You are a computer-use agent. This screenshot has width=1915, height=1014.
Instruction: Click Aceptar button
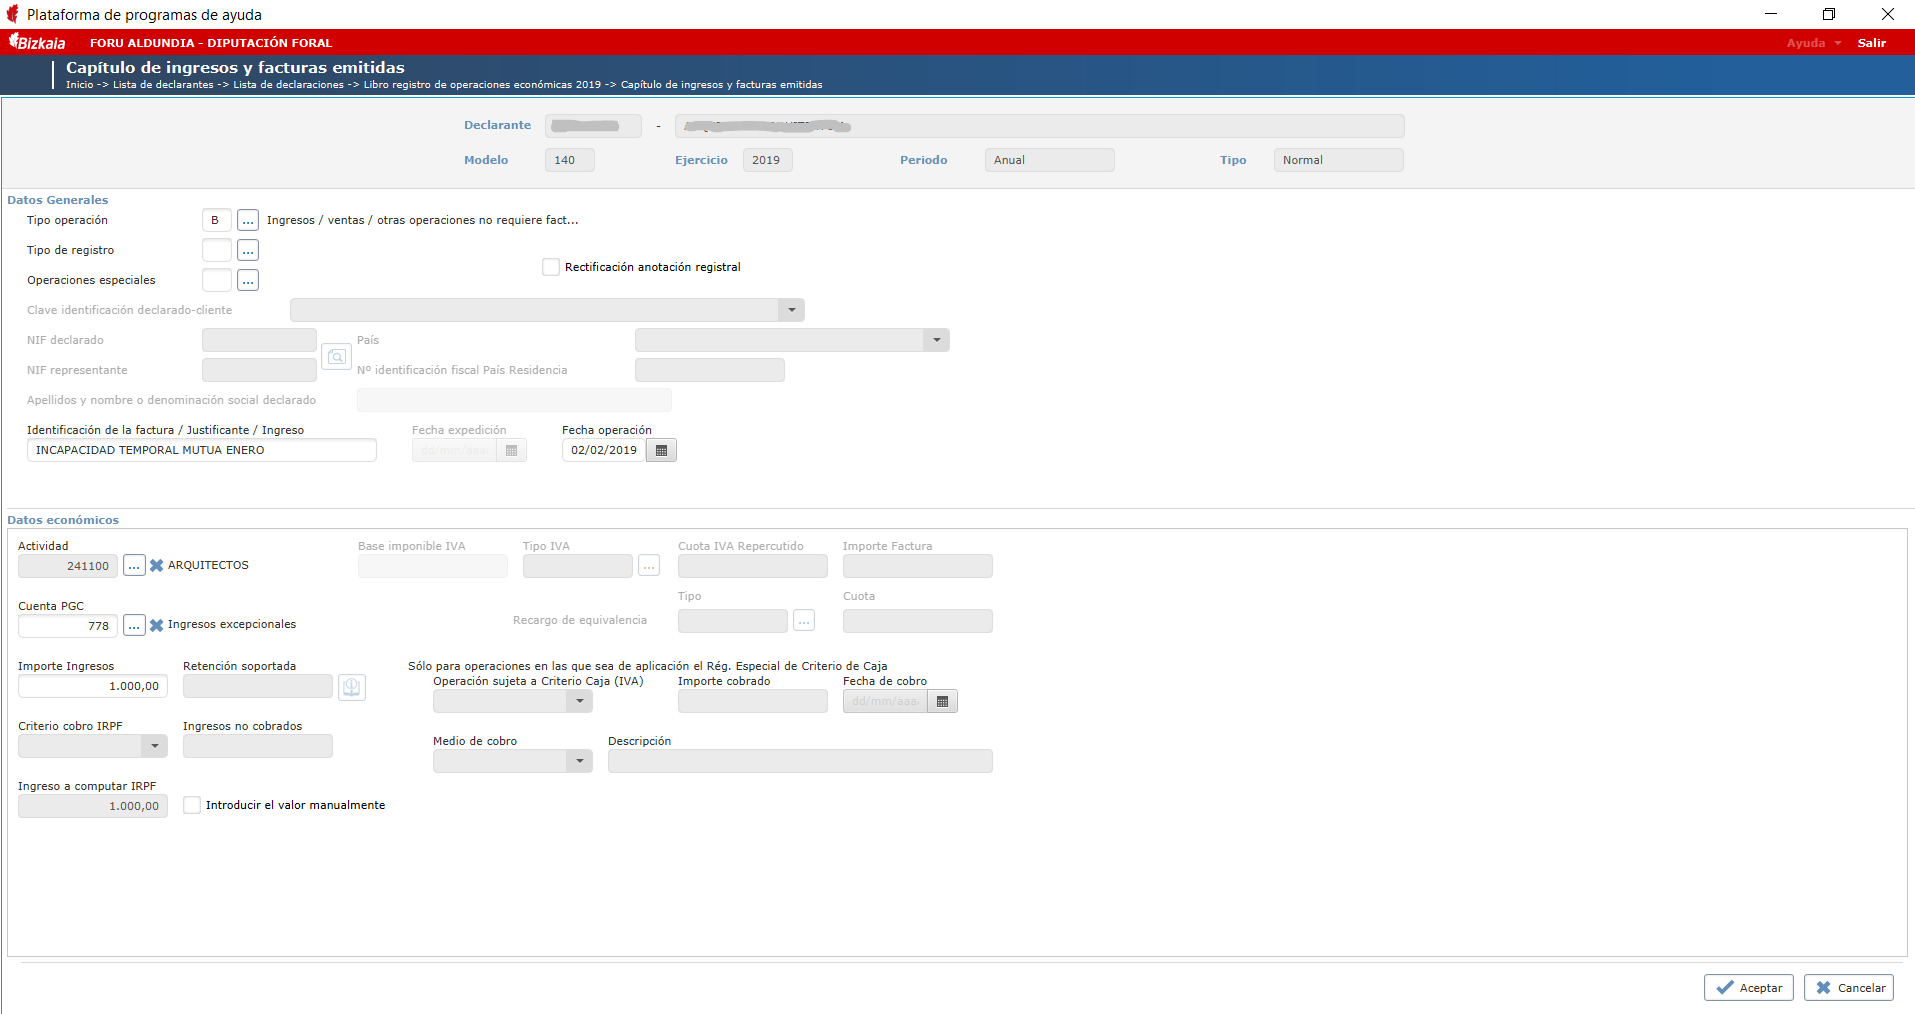tap(1749, 987)
